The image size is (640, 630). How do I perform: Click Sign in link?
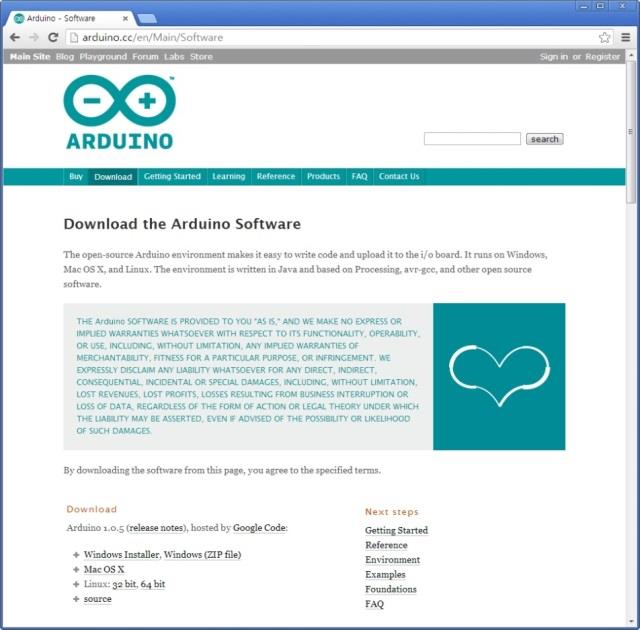click(x=553, y=57)
